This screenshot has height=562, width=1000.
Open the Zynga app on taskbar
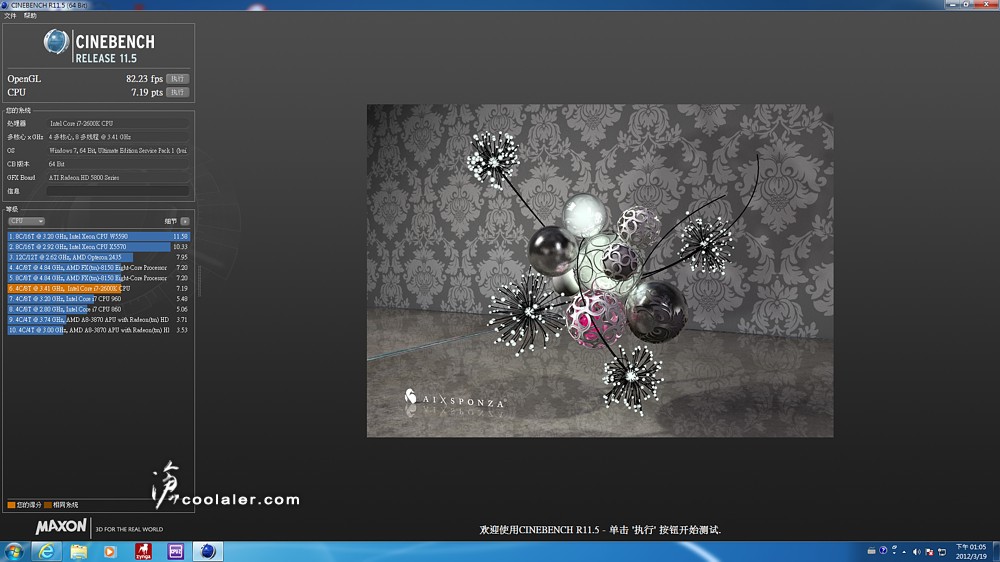point(143,551)
